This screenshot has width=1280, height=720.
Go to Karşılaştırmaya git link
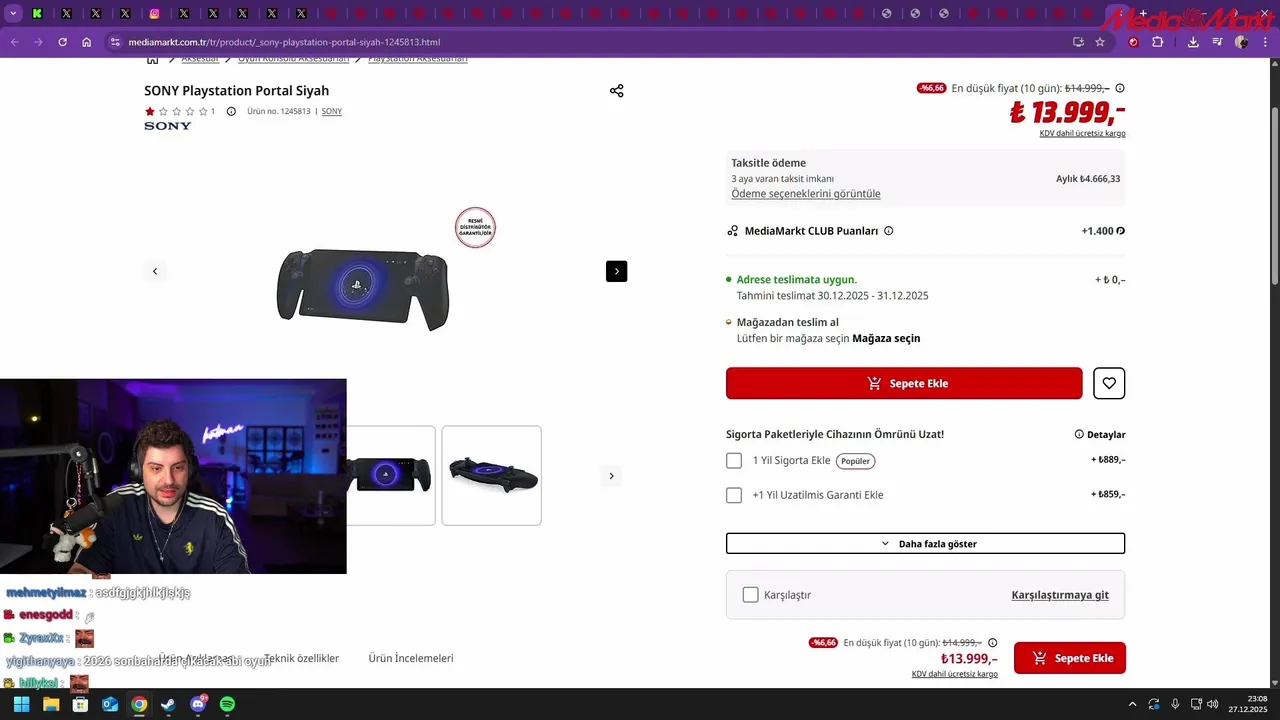pos(1060,595)
